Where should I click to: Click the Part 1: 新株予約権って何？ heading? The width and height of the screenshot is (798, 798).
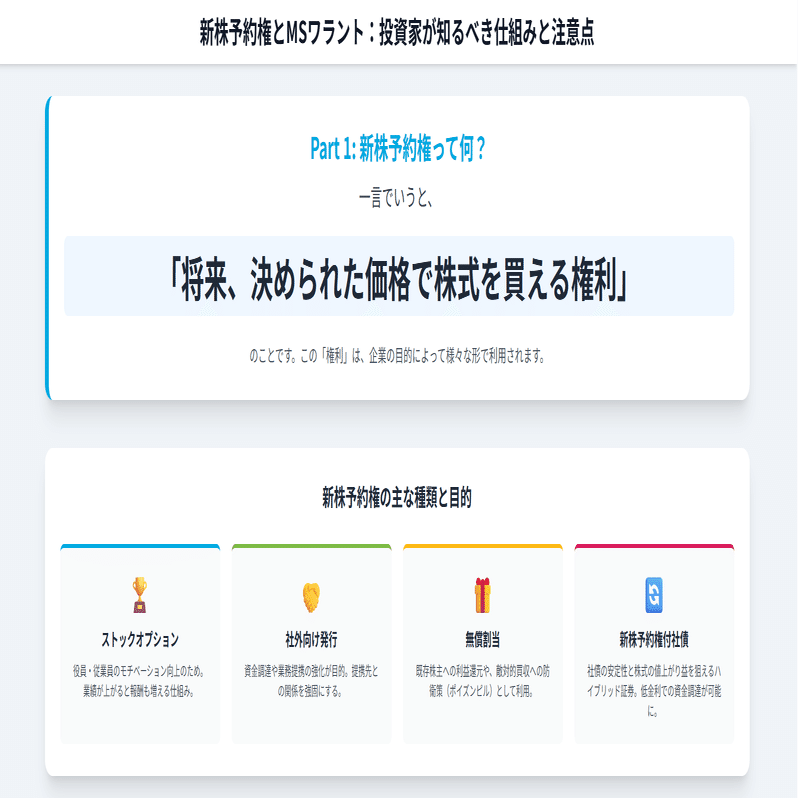397,149
